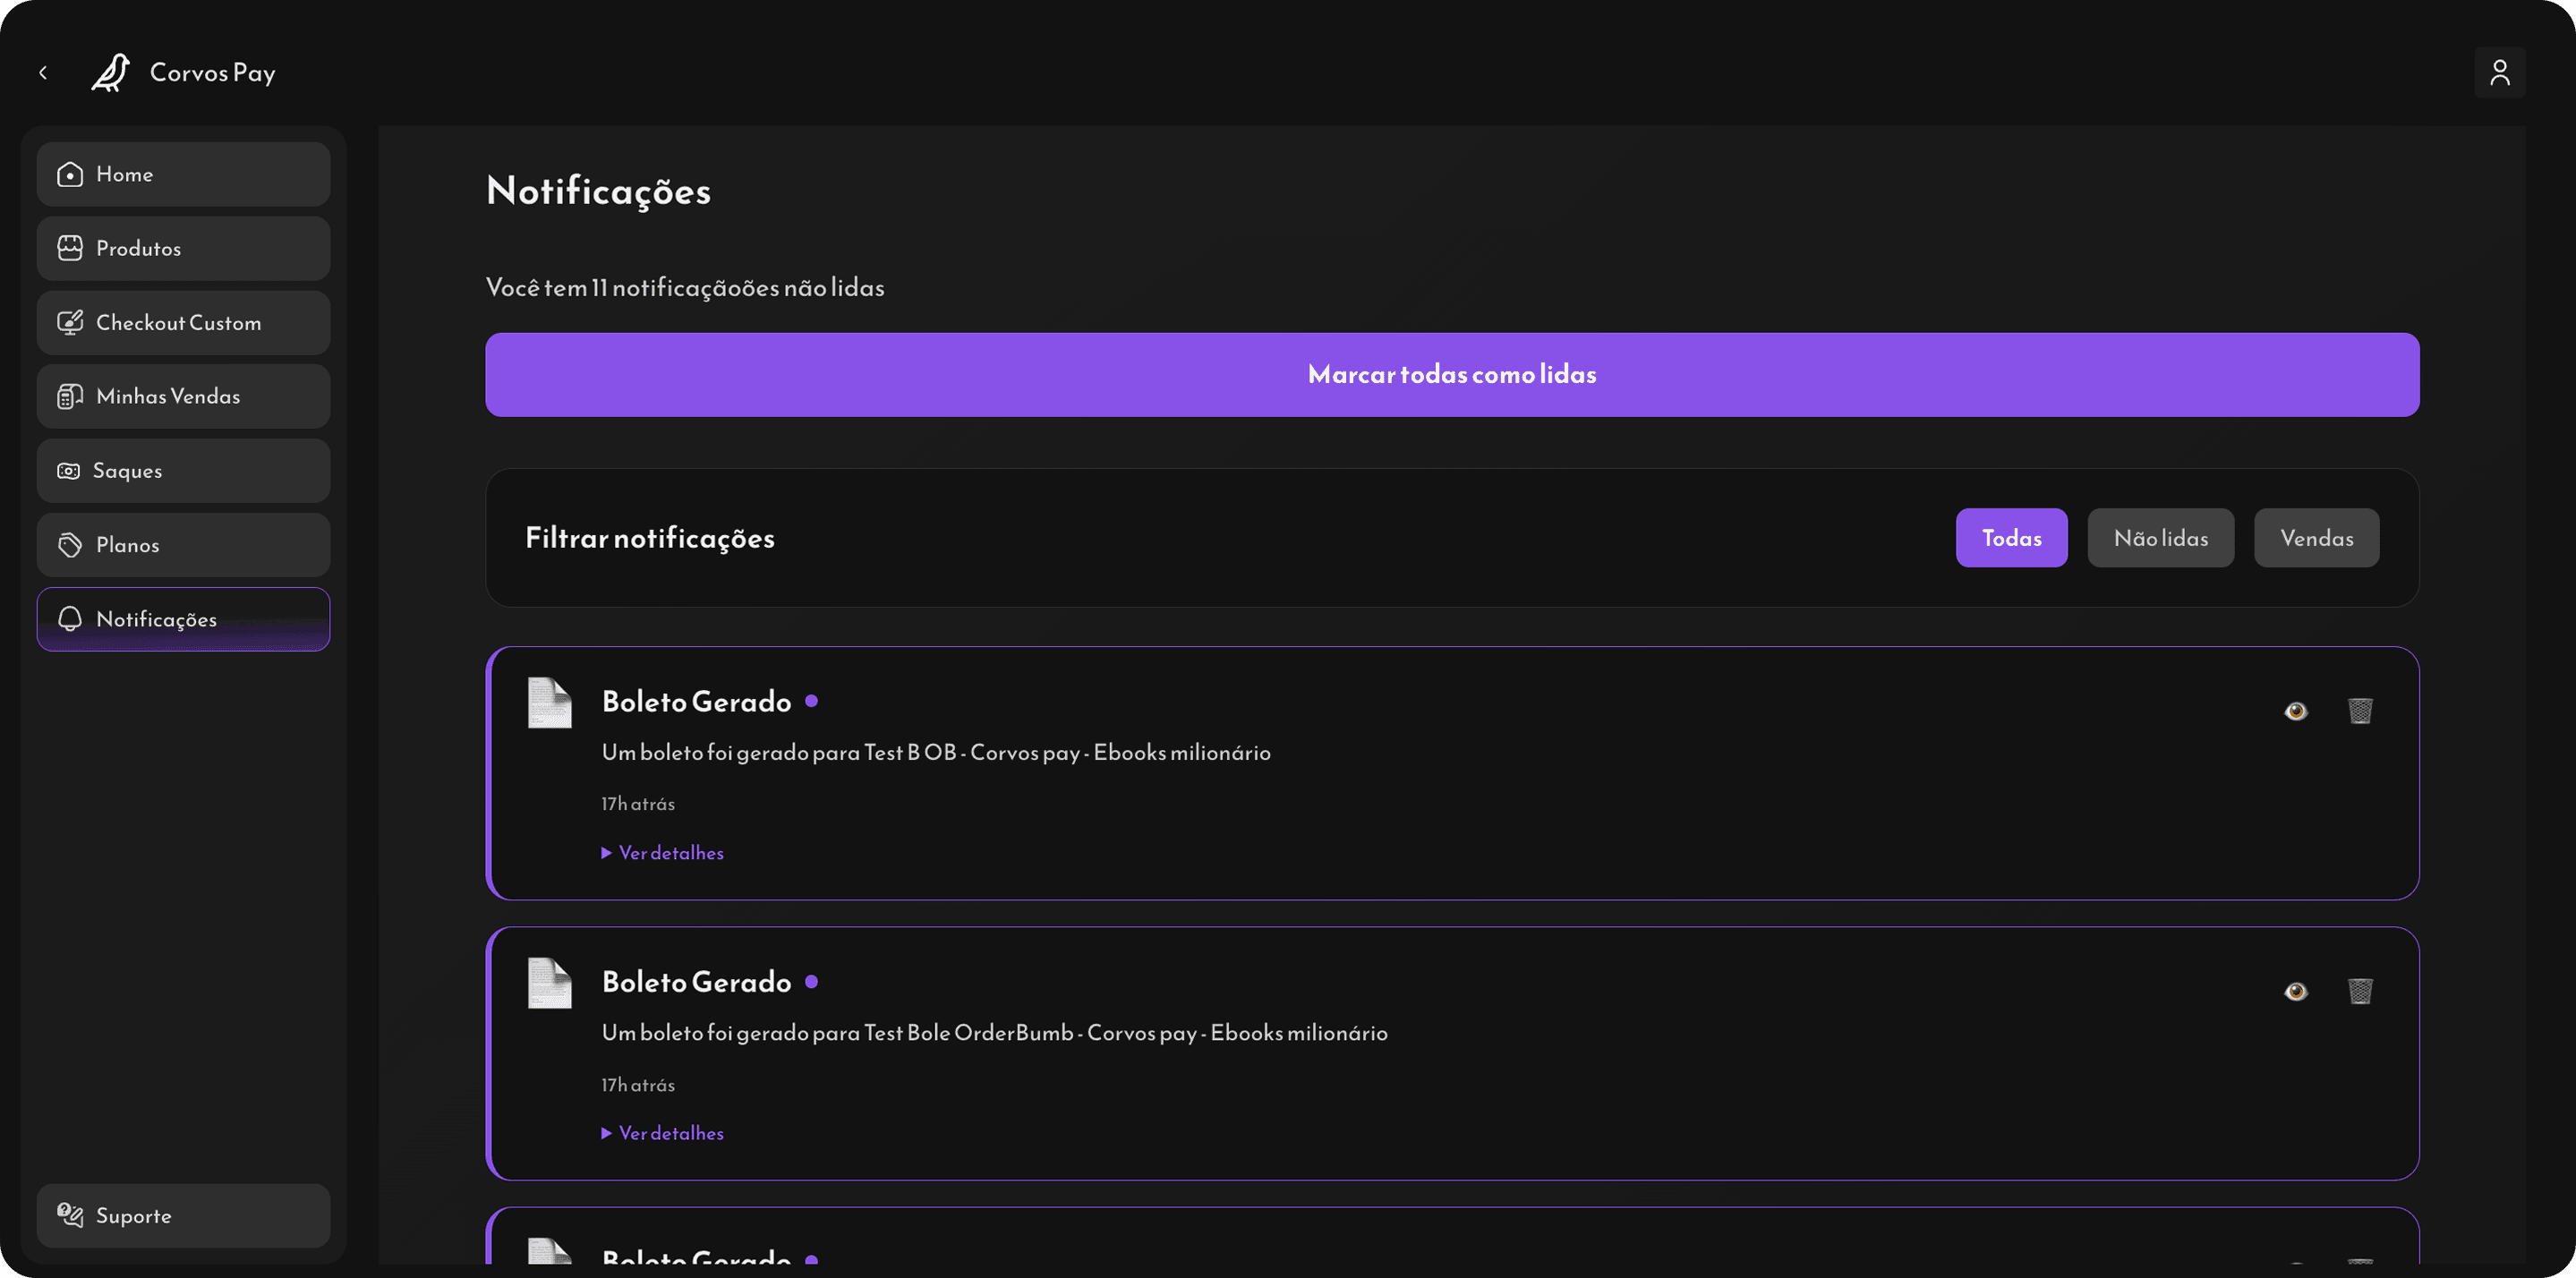The height and width of the screenshot is (1278, 2576).
Task: Select Notificações in sidebar
Action: click(183, 619)
